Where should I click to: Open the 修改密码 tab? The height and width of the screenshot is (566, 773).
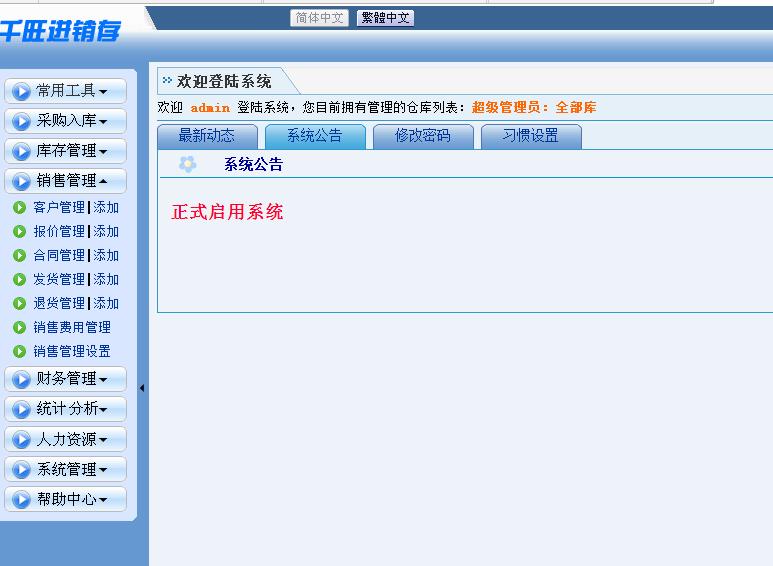[x=422, y=136]
